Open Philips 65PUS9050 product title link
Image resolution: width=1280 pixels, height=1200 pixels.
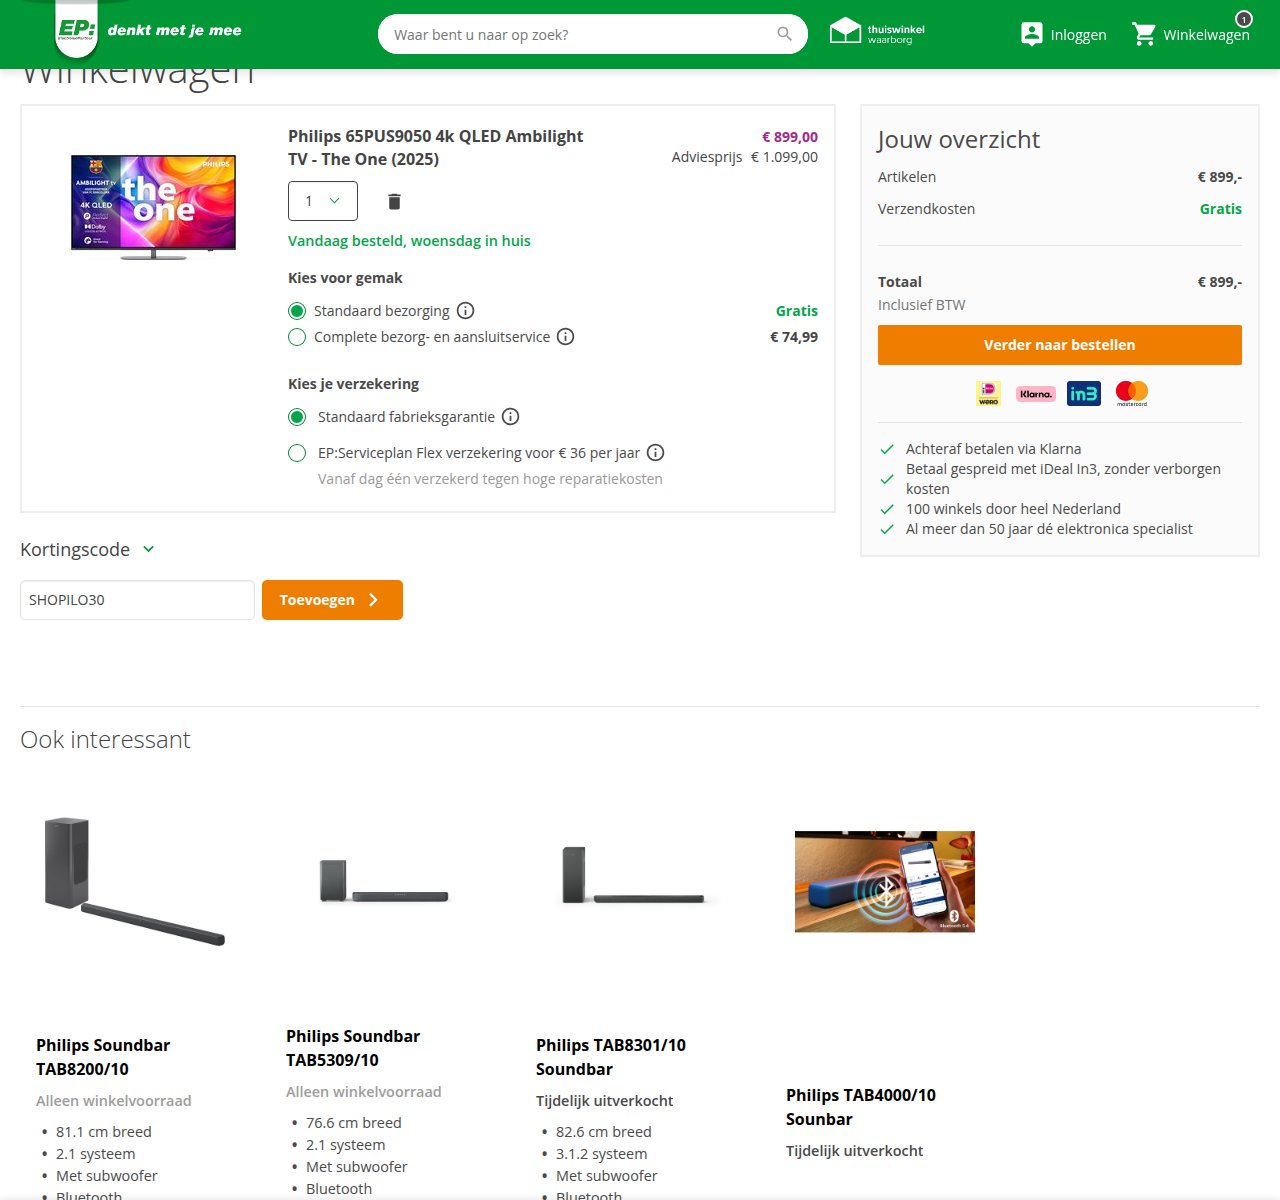tap(436, 148)
